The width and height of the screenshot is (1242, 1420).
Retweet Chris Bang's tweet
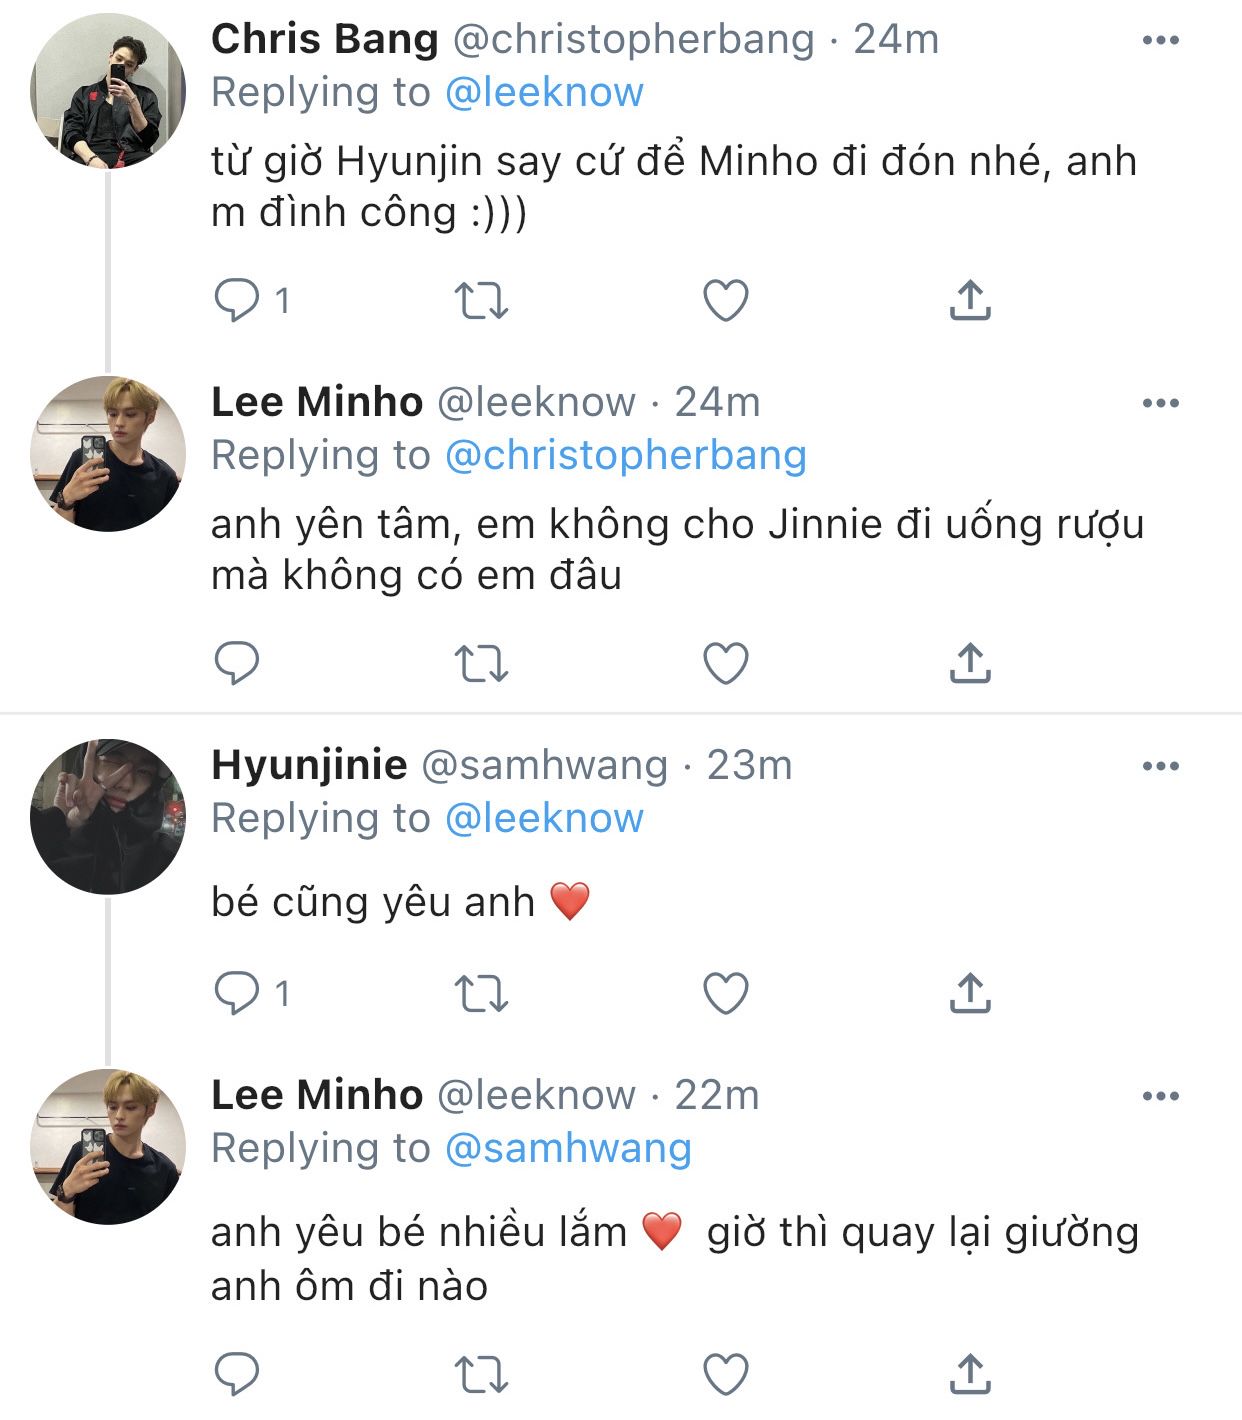482,300
